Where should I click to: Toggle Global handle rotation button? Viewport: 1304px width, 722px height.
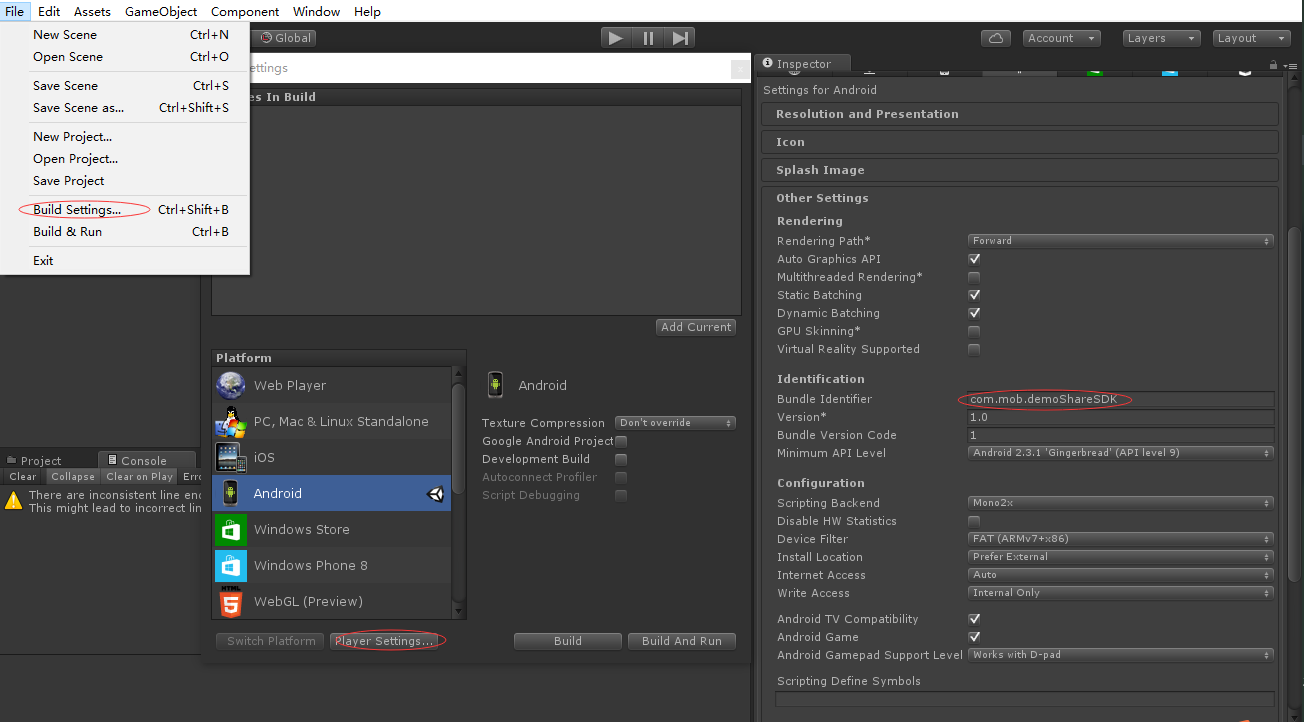[x=286, y=38]
